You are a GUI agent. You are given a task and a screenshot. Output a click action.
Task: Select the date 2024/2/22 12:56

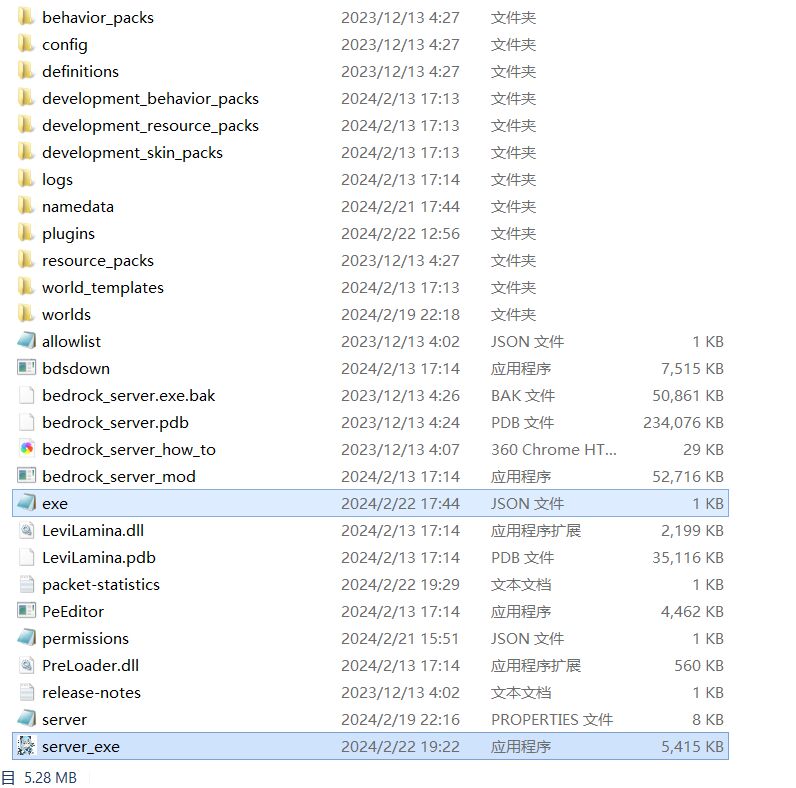[400, 234]
